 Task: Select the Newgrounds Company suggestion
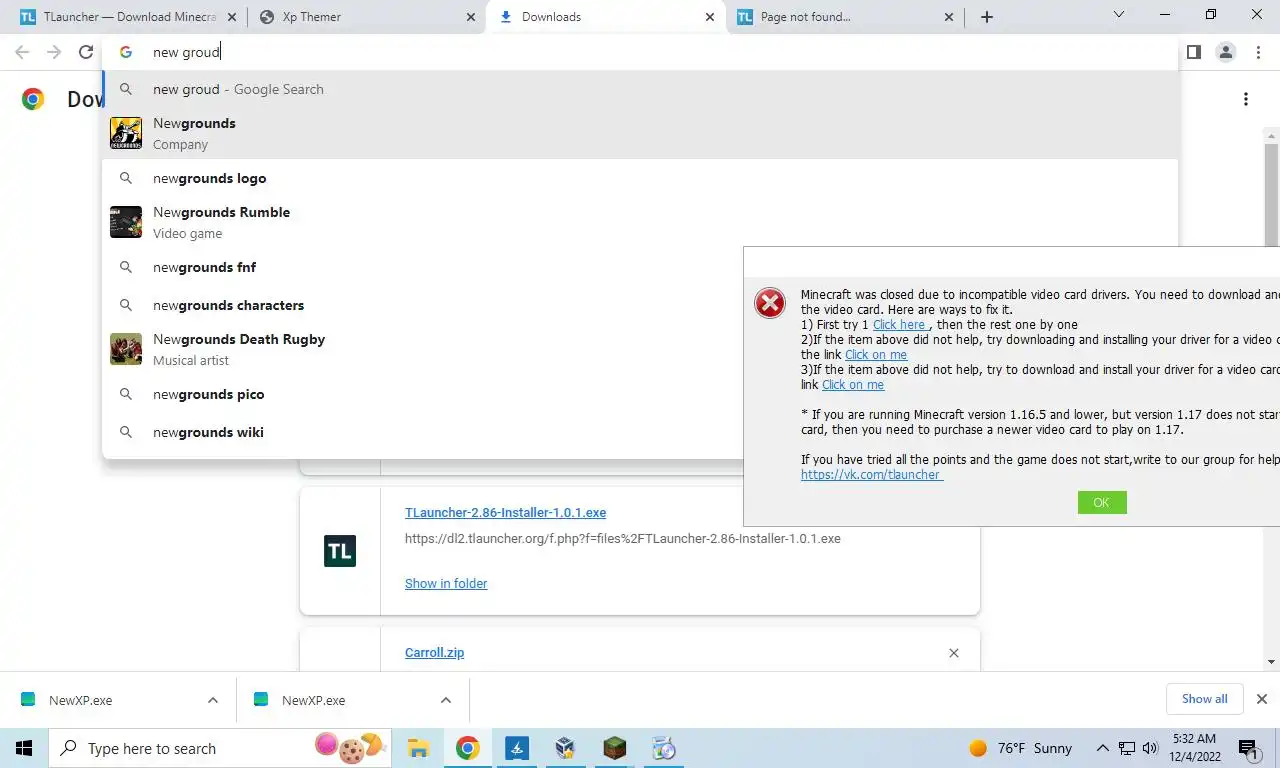(x=640, y=133)
